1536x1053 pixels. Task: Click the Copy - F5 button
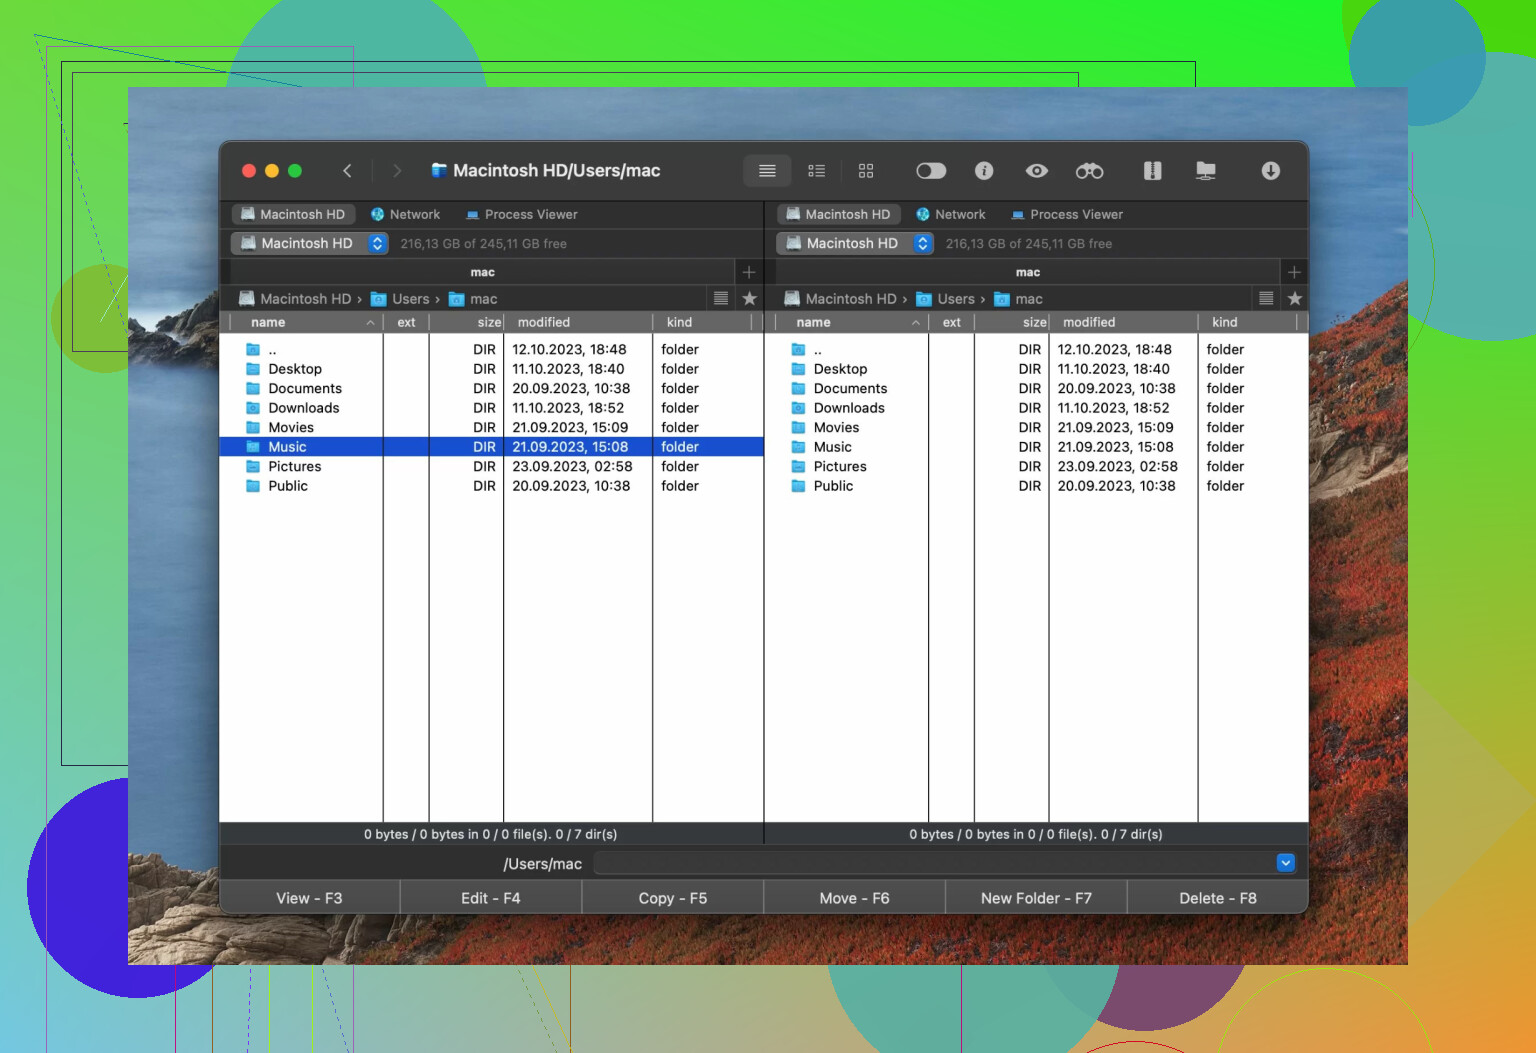coord(672,898)
